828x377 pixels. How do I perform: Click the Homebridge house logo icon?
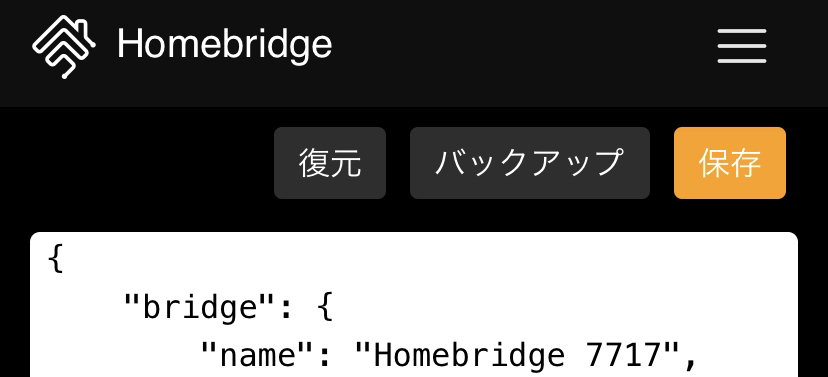point(64,47)
